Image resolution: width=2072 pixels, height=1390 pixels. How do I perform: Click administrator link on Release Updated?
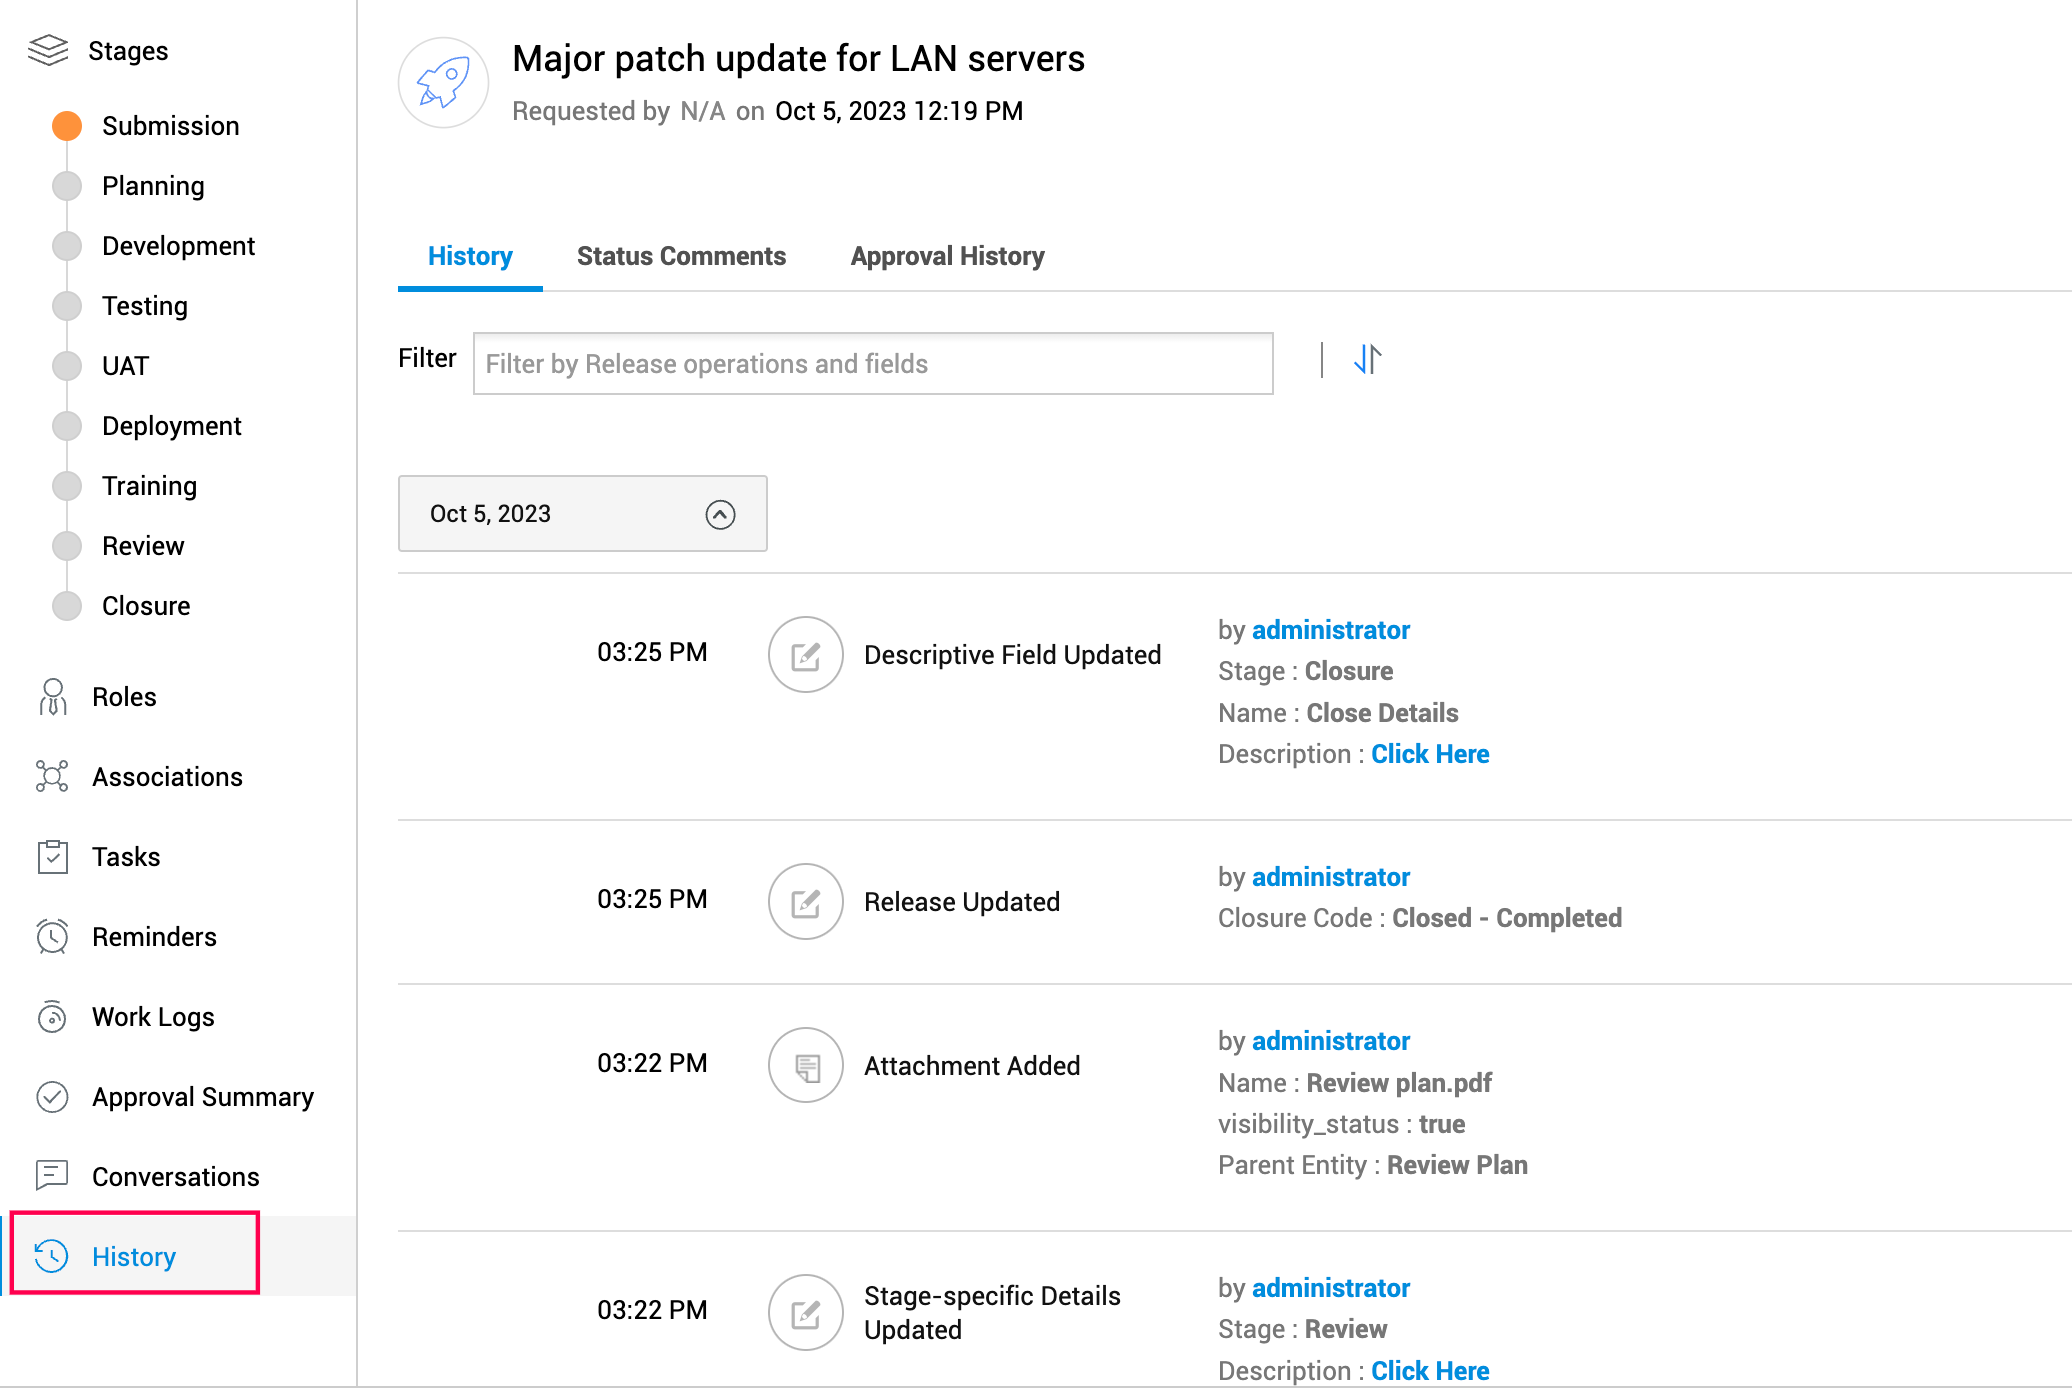tap(1330, 877)
